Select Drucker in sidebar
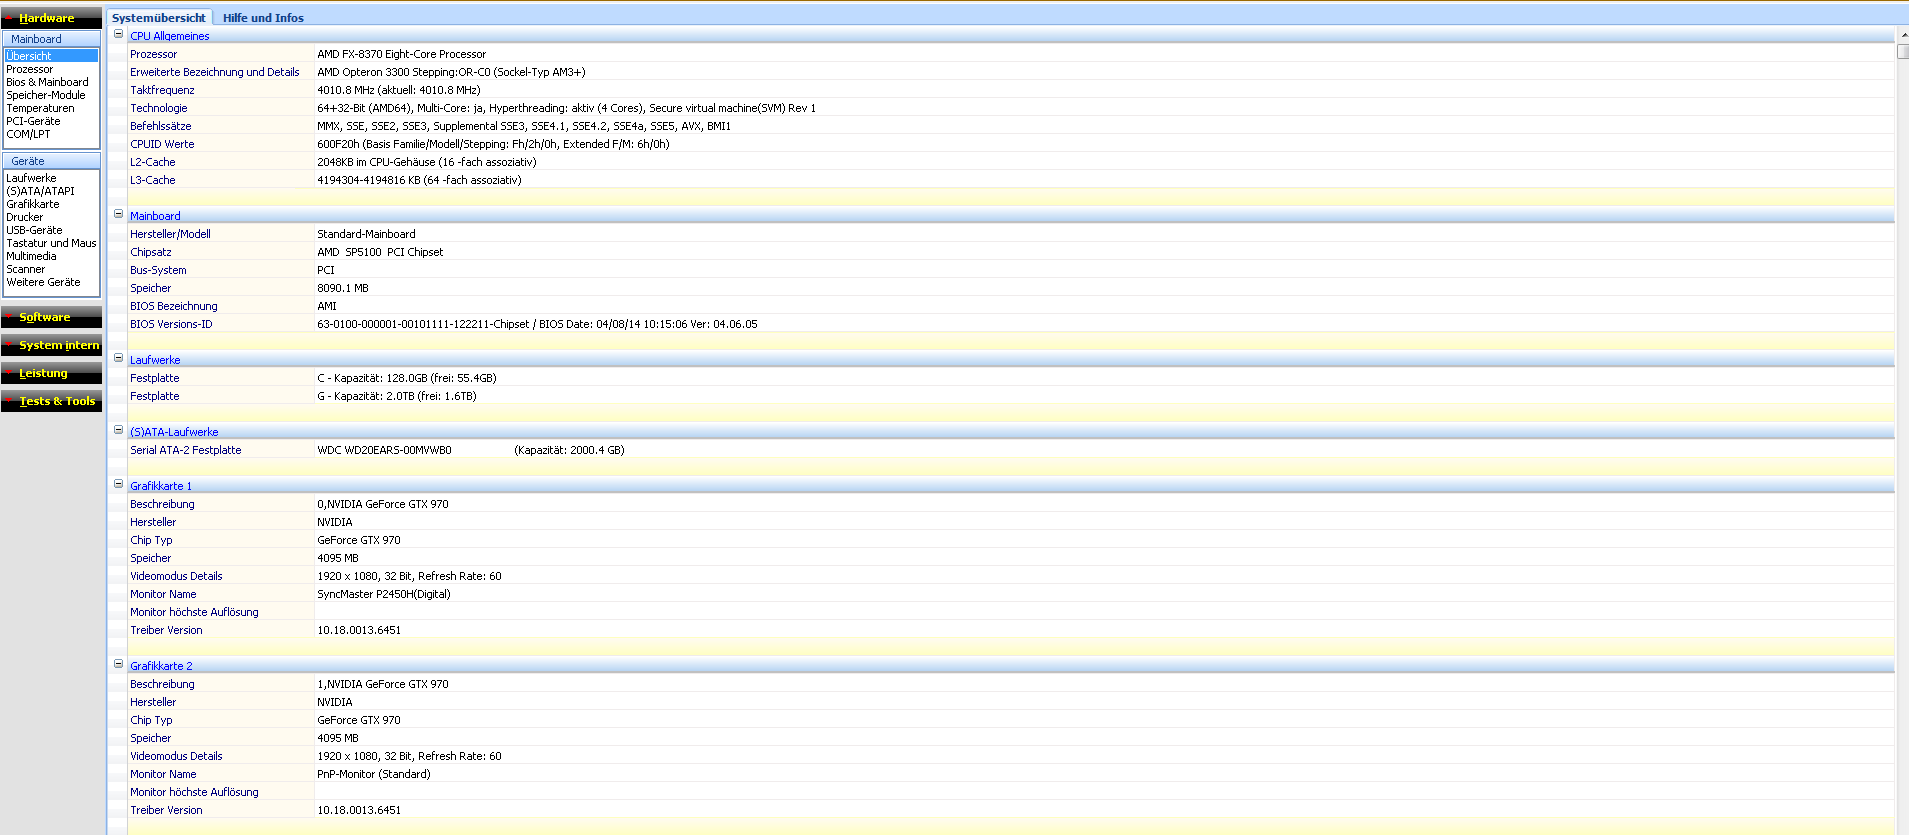 pos(25,217)
